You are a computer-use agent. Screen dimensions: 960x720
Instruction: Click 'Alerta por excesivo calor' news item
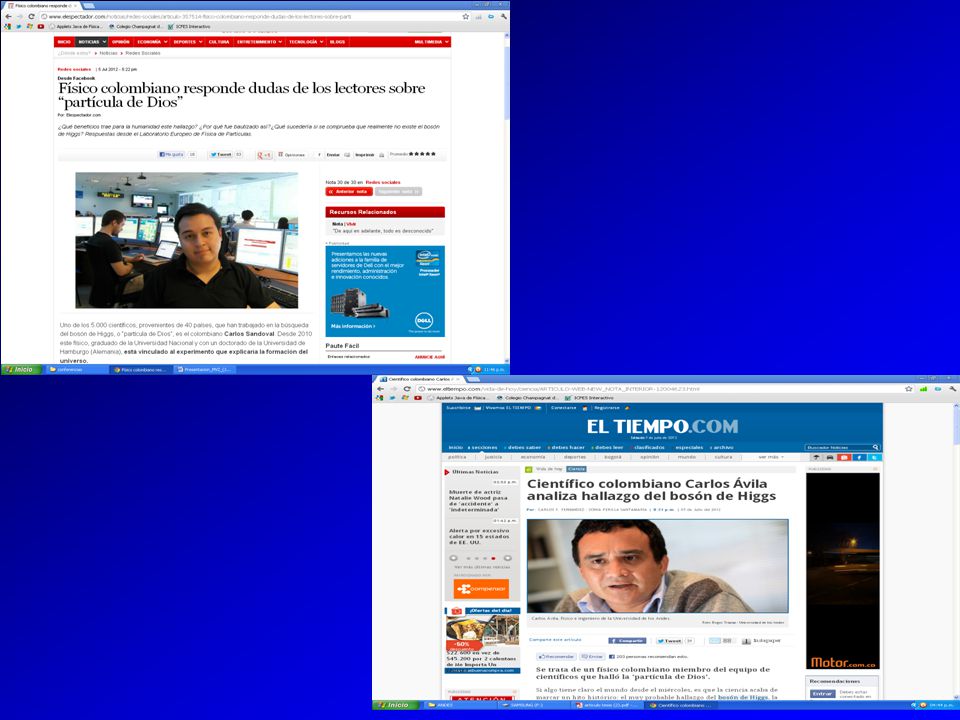[x=478, y=536]
